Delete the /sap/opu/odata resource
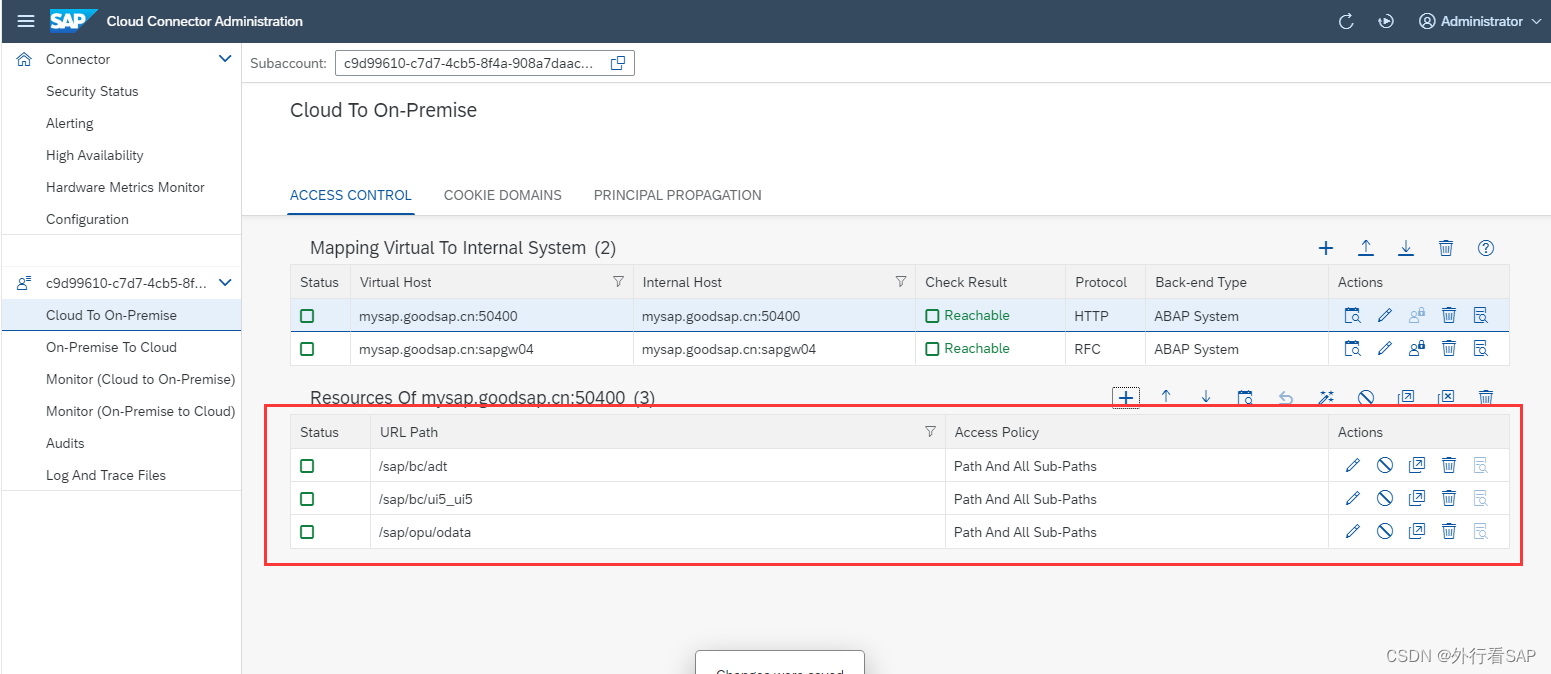 (x=1449, y=531)
